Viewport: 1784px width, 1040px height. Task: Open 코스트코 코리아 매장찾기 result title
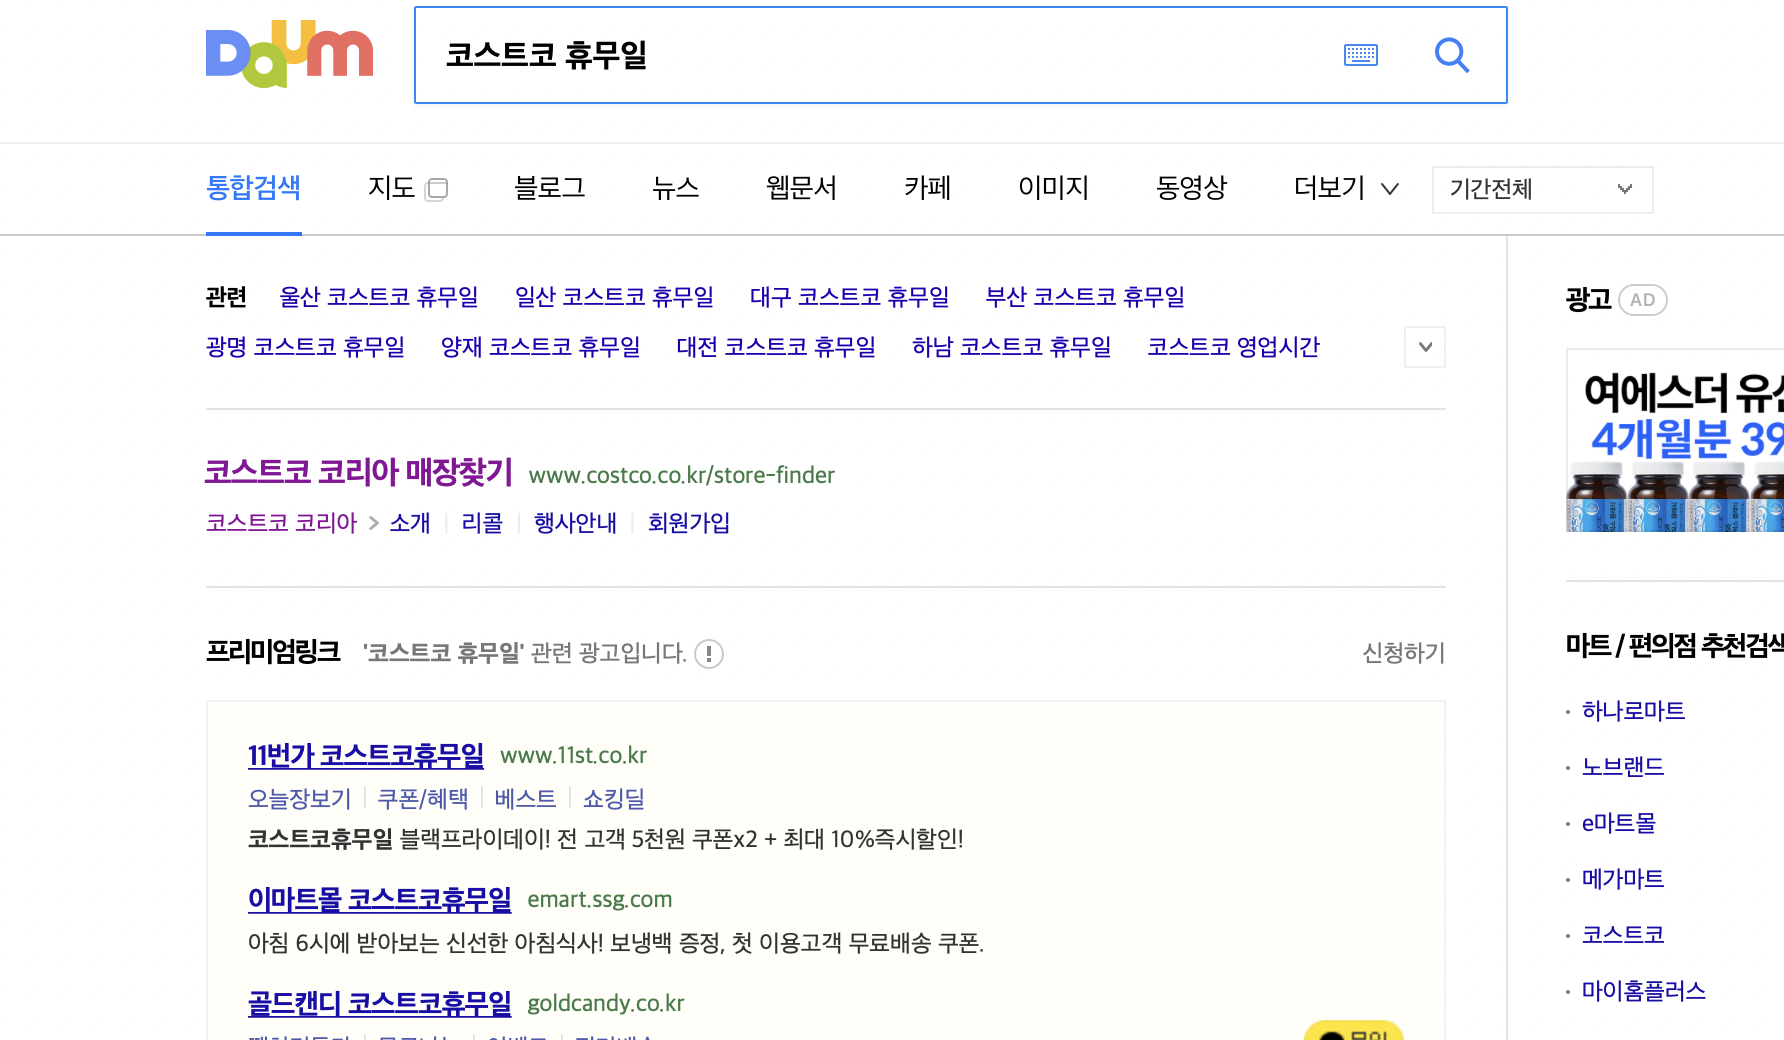[358, 472]
